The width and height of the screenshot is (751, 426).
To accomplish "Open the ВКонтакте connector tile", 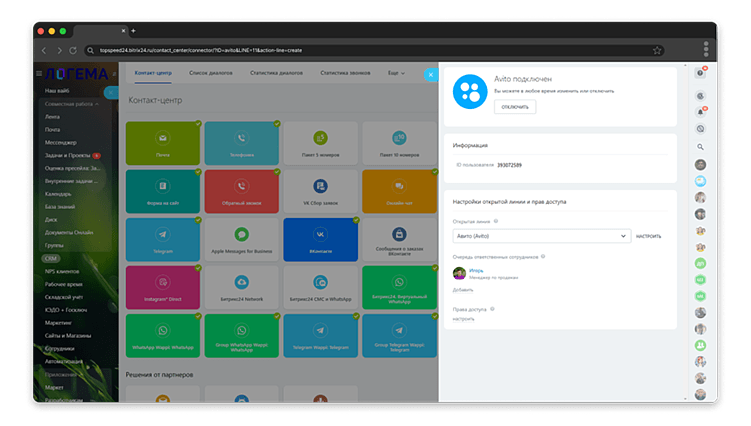I will pos(320,240).
